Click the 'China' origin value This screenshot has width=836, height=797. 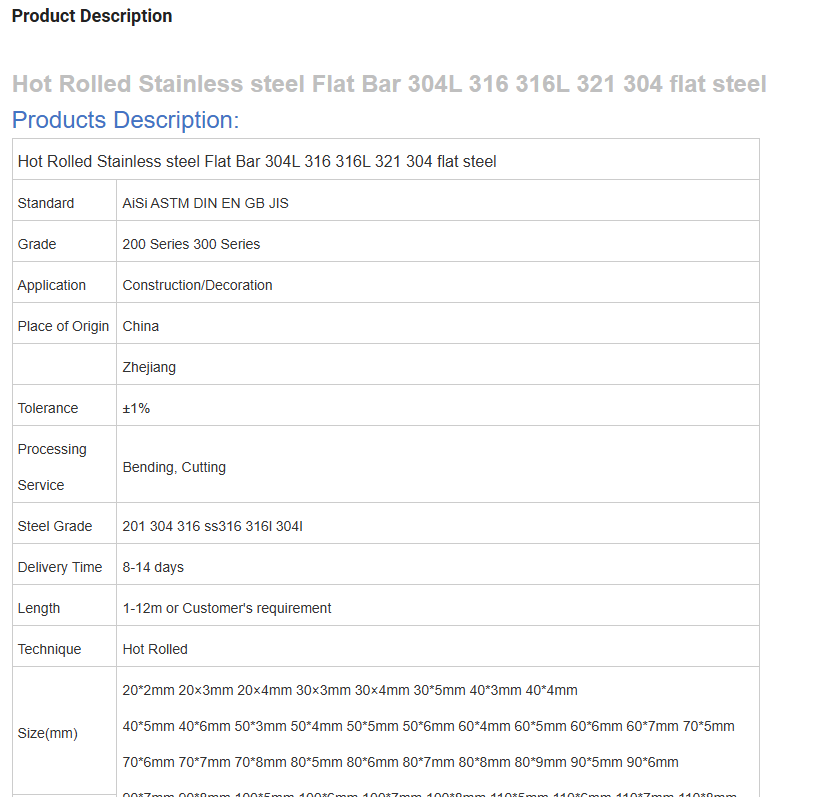click(141, 326)
